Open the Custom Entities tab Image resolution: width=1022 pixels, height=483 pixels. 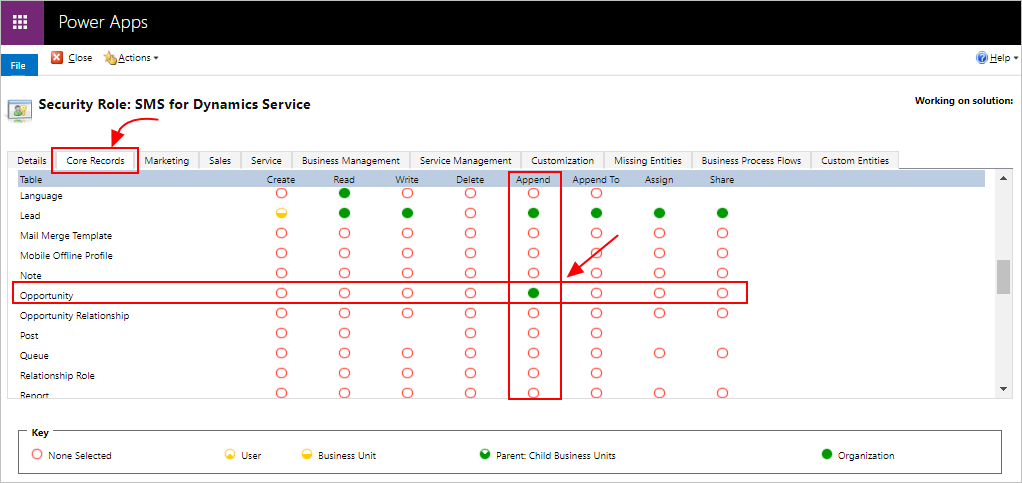tap(855, 160)
